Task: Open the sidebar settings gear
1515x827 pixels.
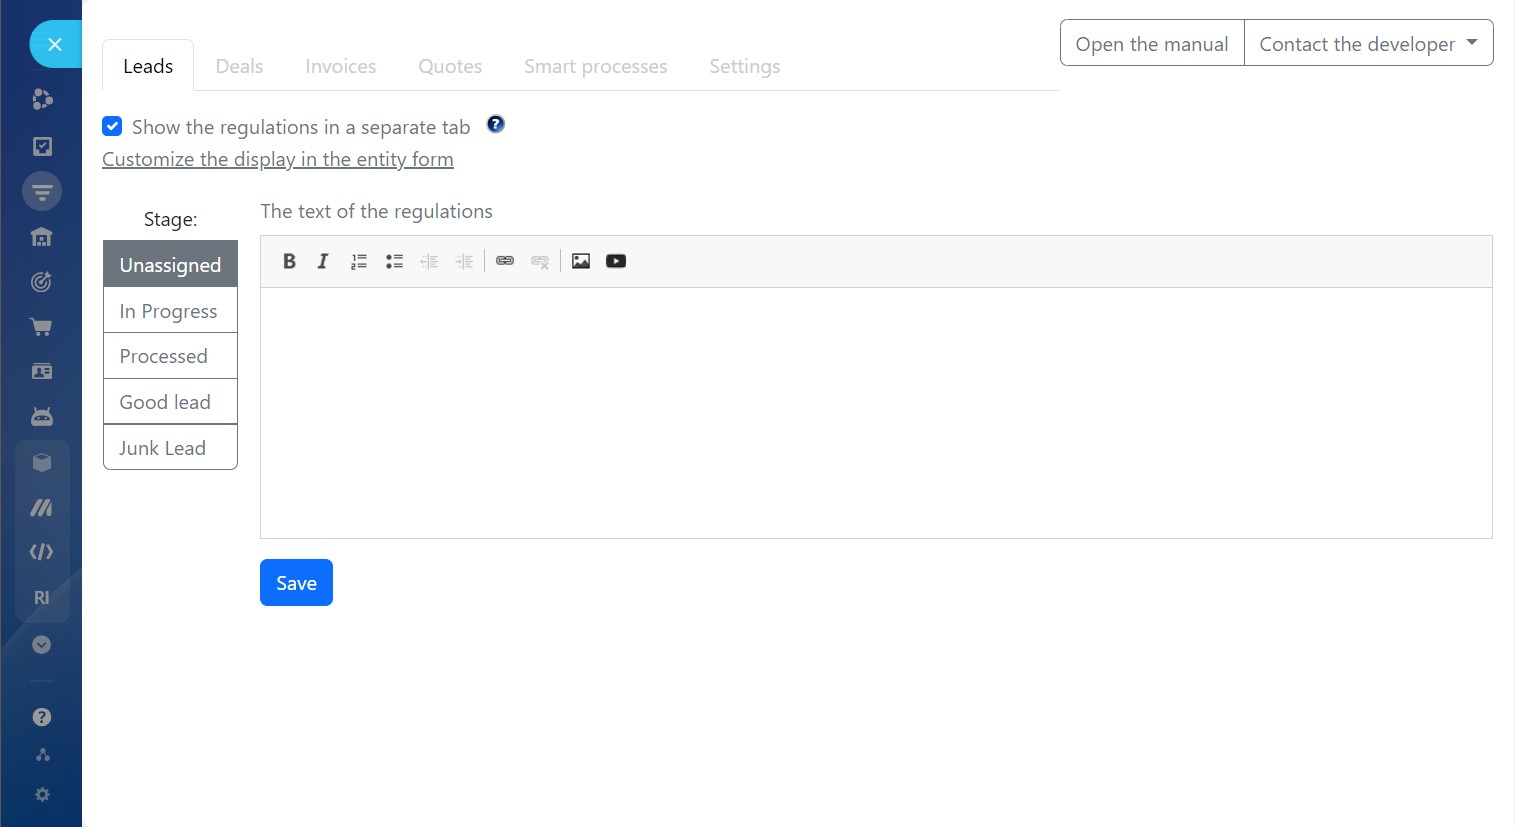Action: pyautogui.click(x=42, y=795)
